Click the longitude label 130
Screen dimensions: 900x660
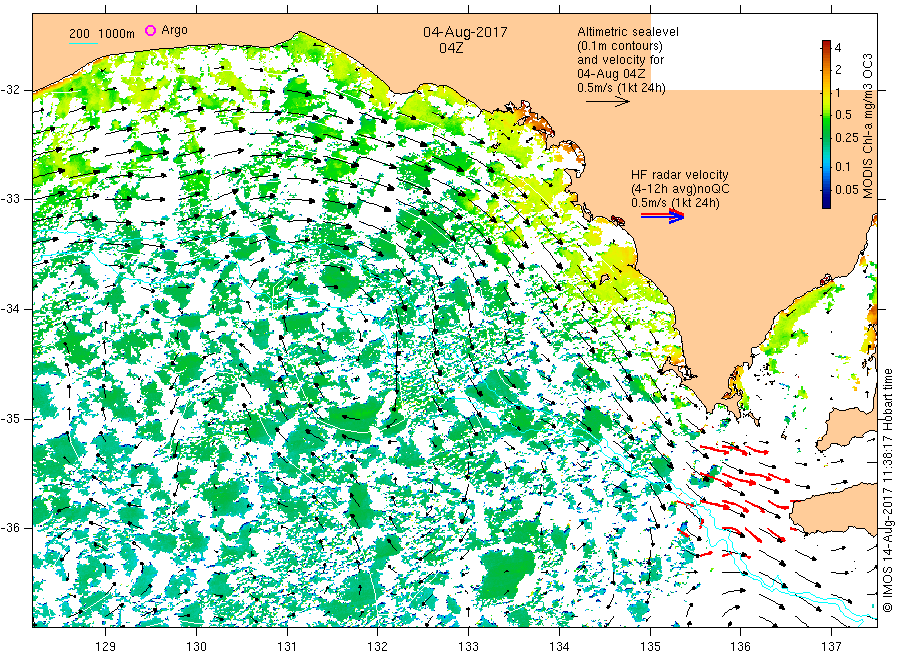click(196, 647)
